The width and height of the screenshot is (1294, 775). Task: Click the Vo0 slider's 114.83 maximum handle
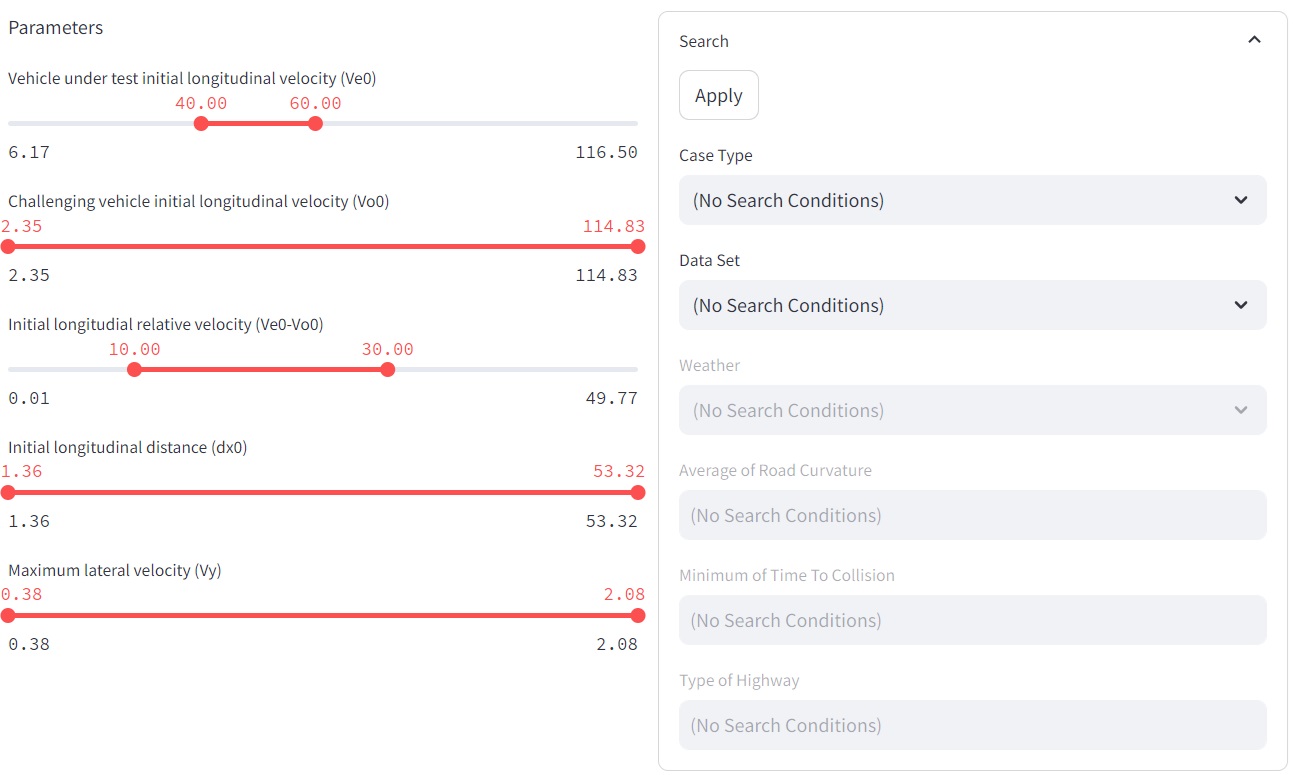tap(638, 246)
